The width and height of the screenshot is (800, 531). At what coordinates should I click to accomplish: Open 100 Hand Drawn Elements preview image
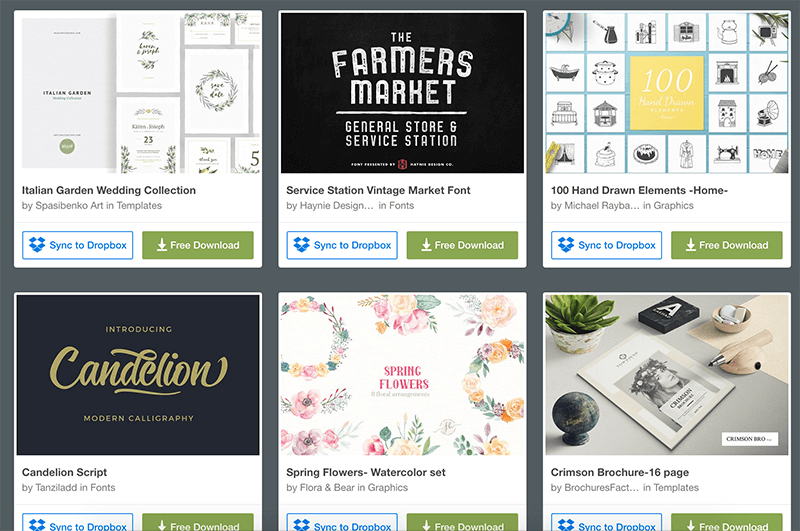(667, 93)
